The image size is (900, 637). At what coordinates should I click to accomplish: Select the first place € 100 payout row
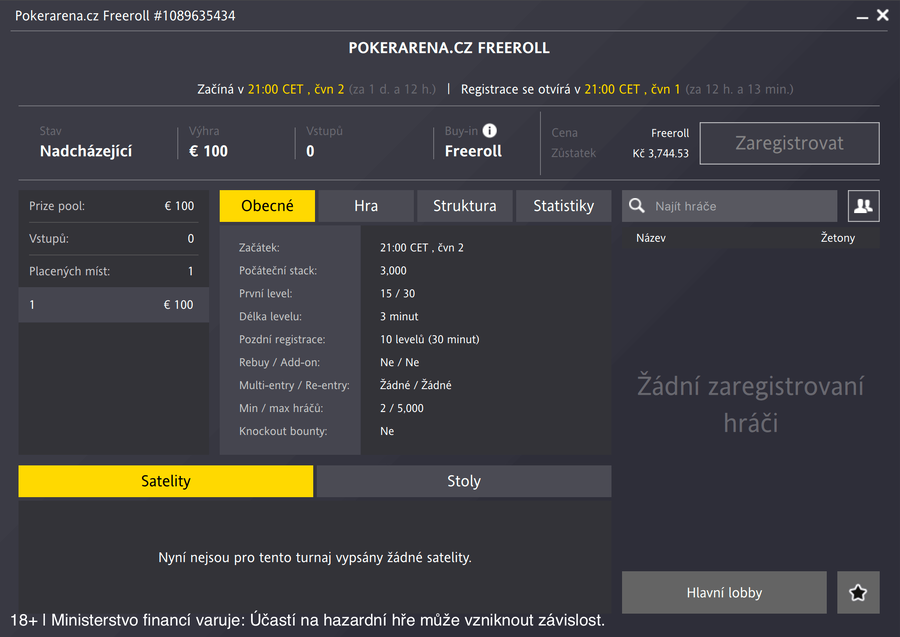pos(114,305)
